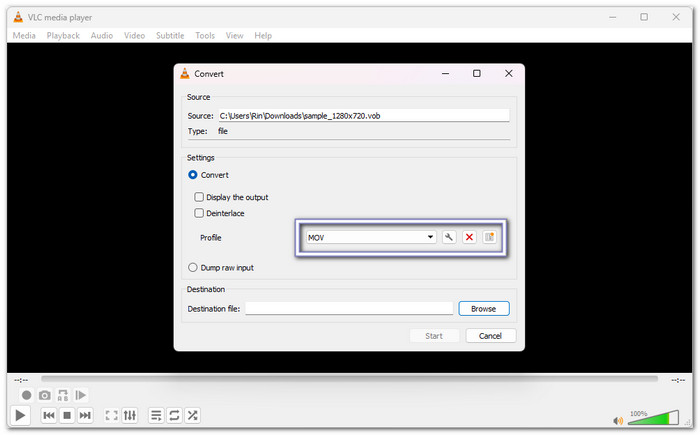This screenshot has height=435, width=700.
Task: Click the Destination file input field
Action: pos(349,308)
